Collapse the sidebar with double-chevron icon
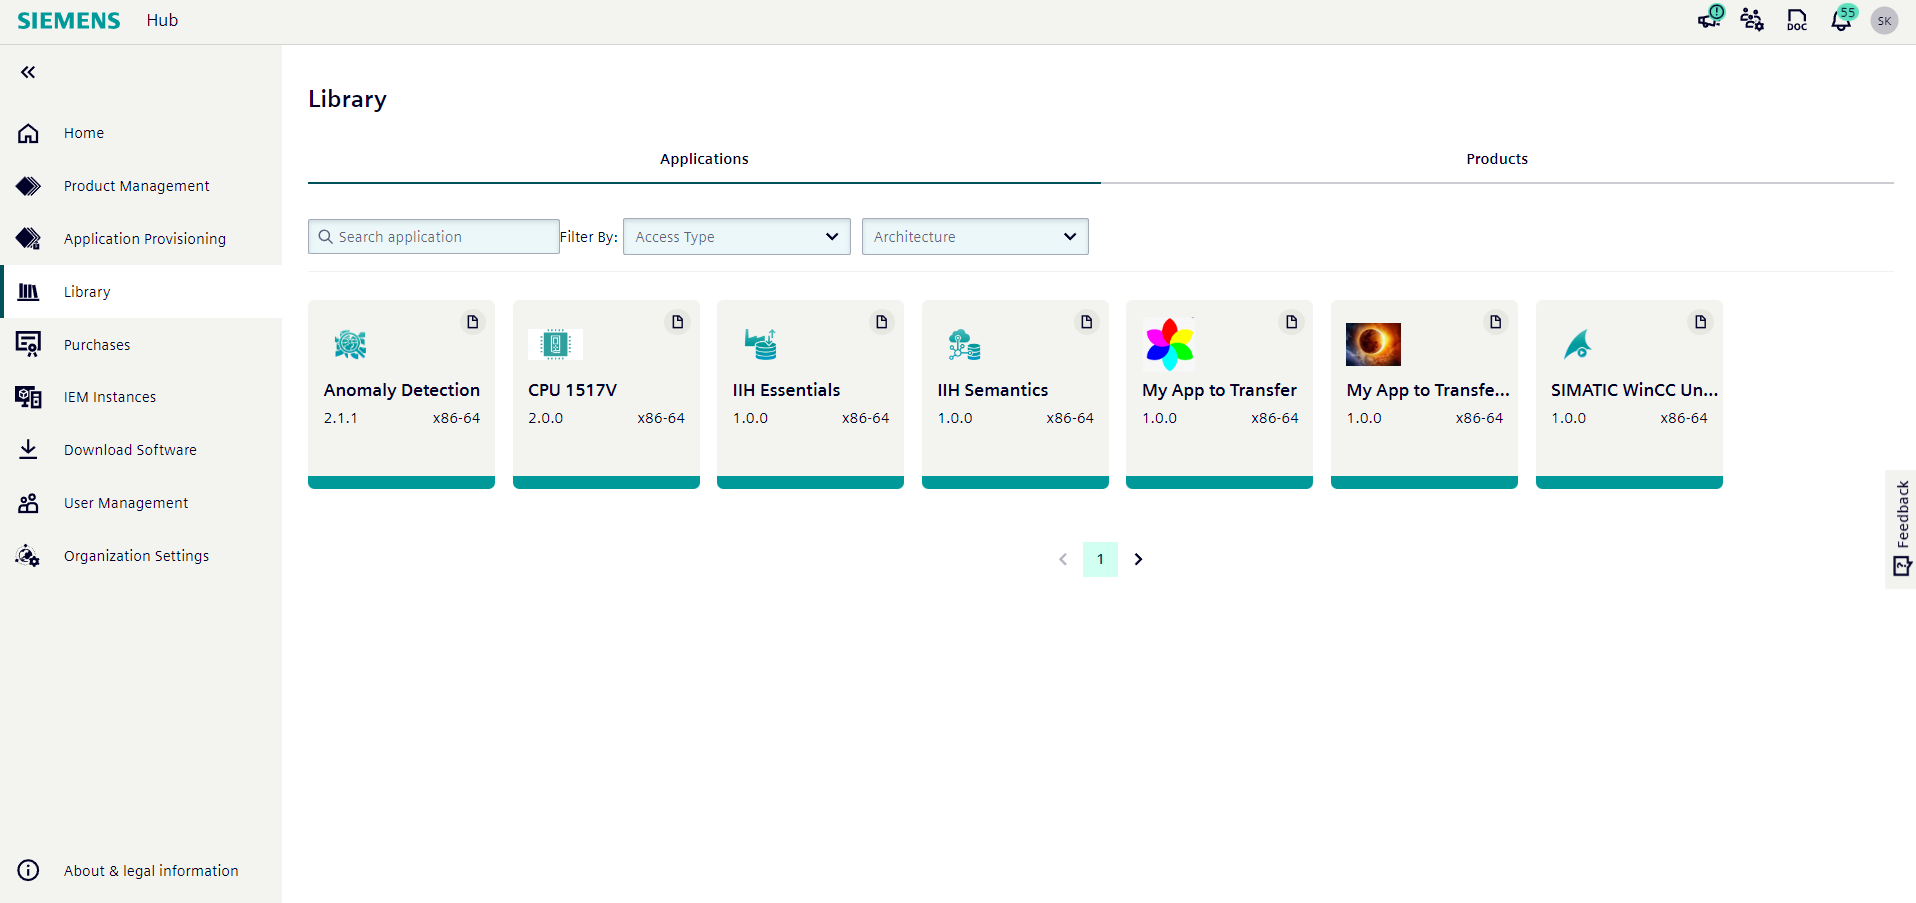 (x=28, y=72)
